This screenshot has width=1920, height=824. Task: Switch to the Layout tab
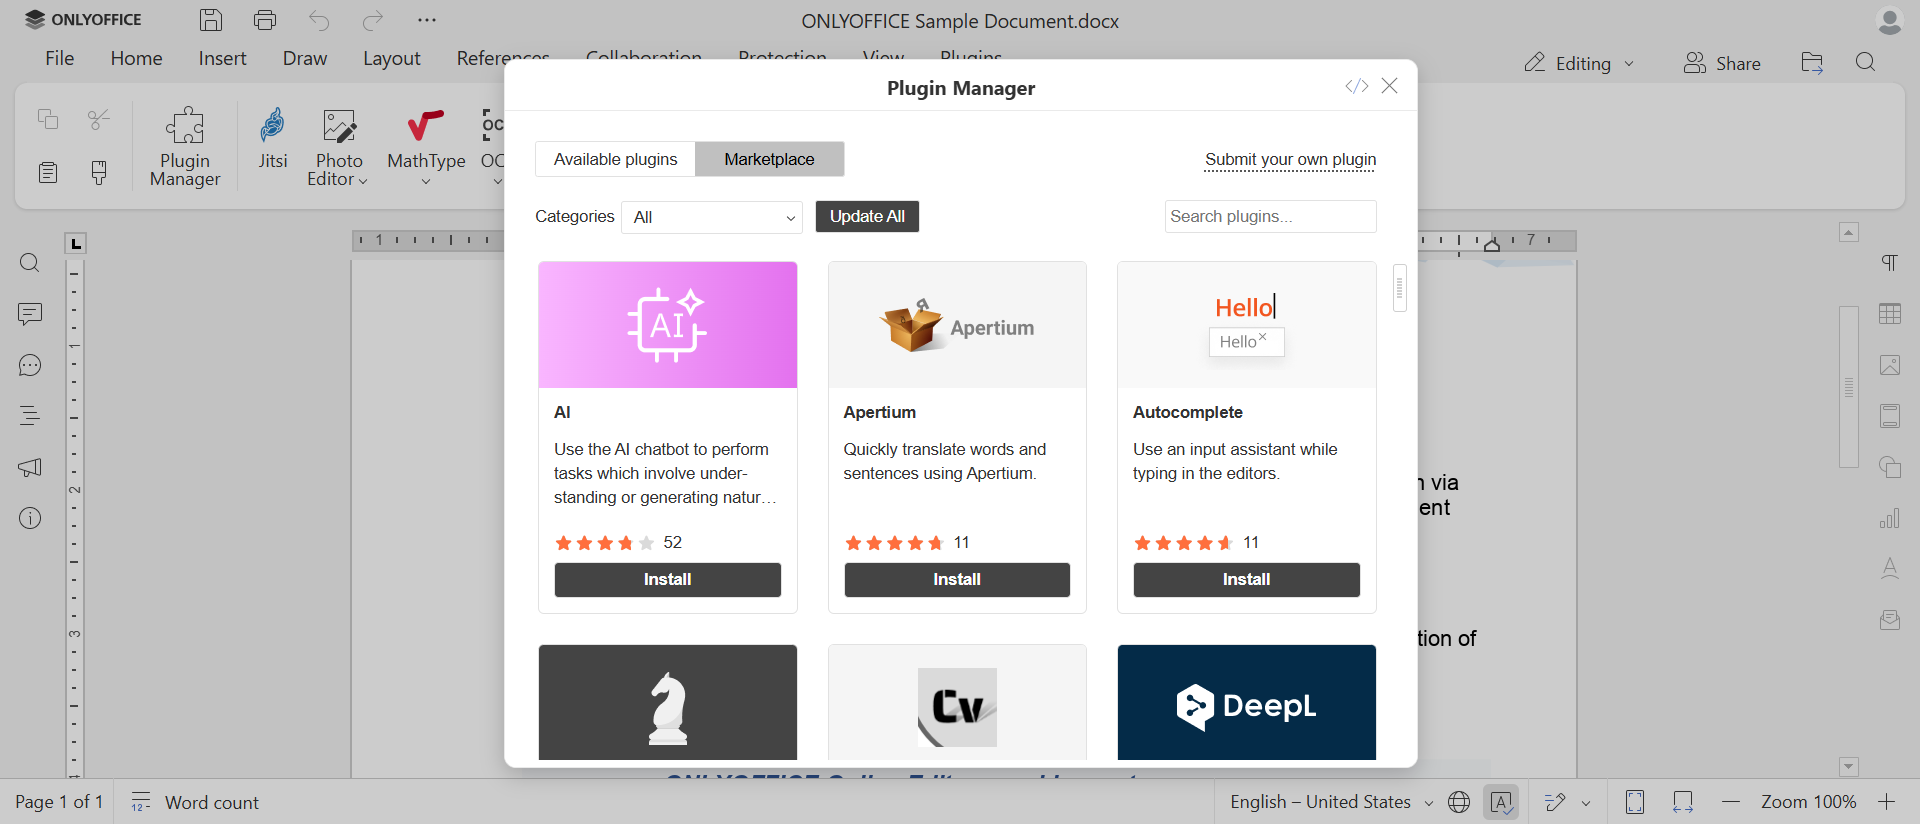(392, 58)
